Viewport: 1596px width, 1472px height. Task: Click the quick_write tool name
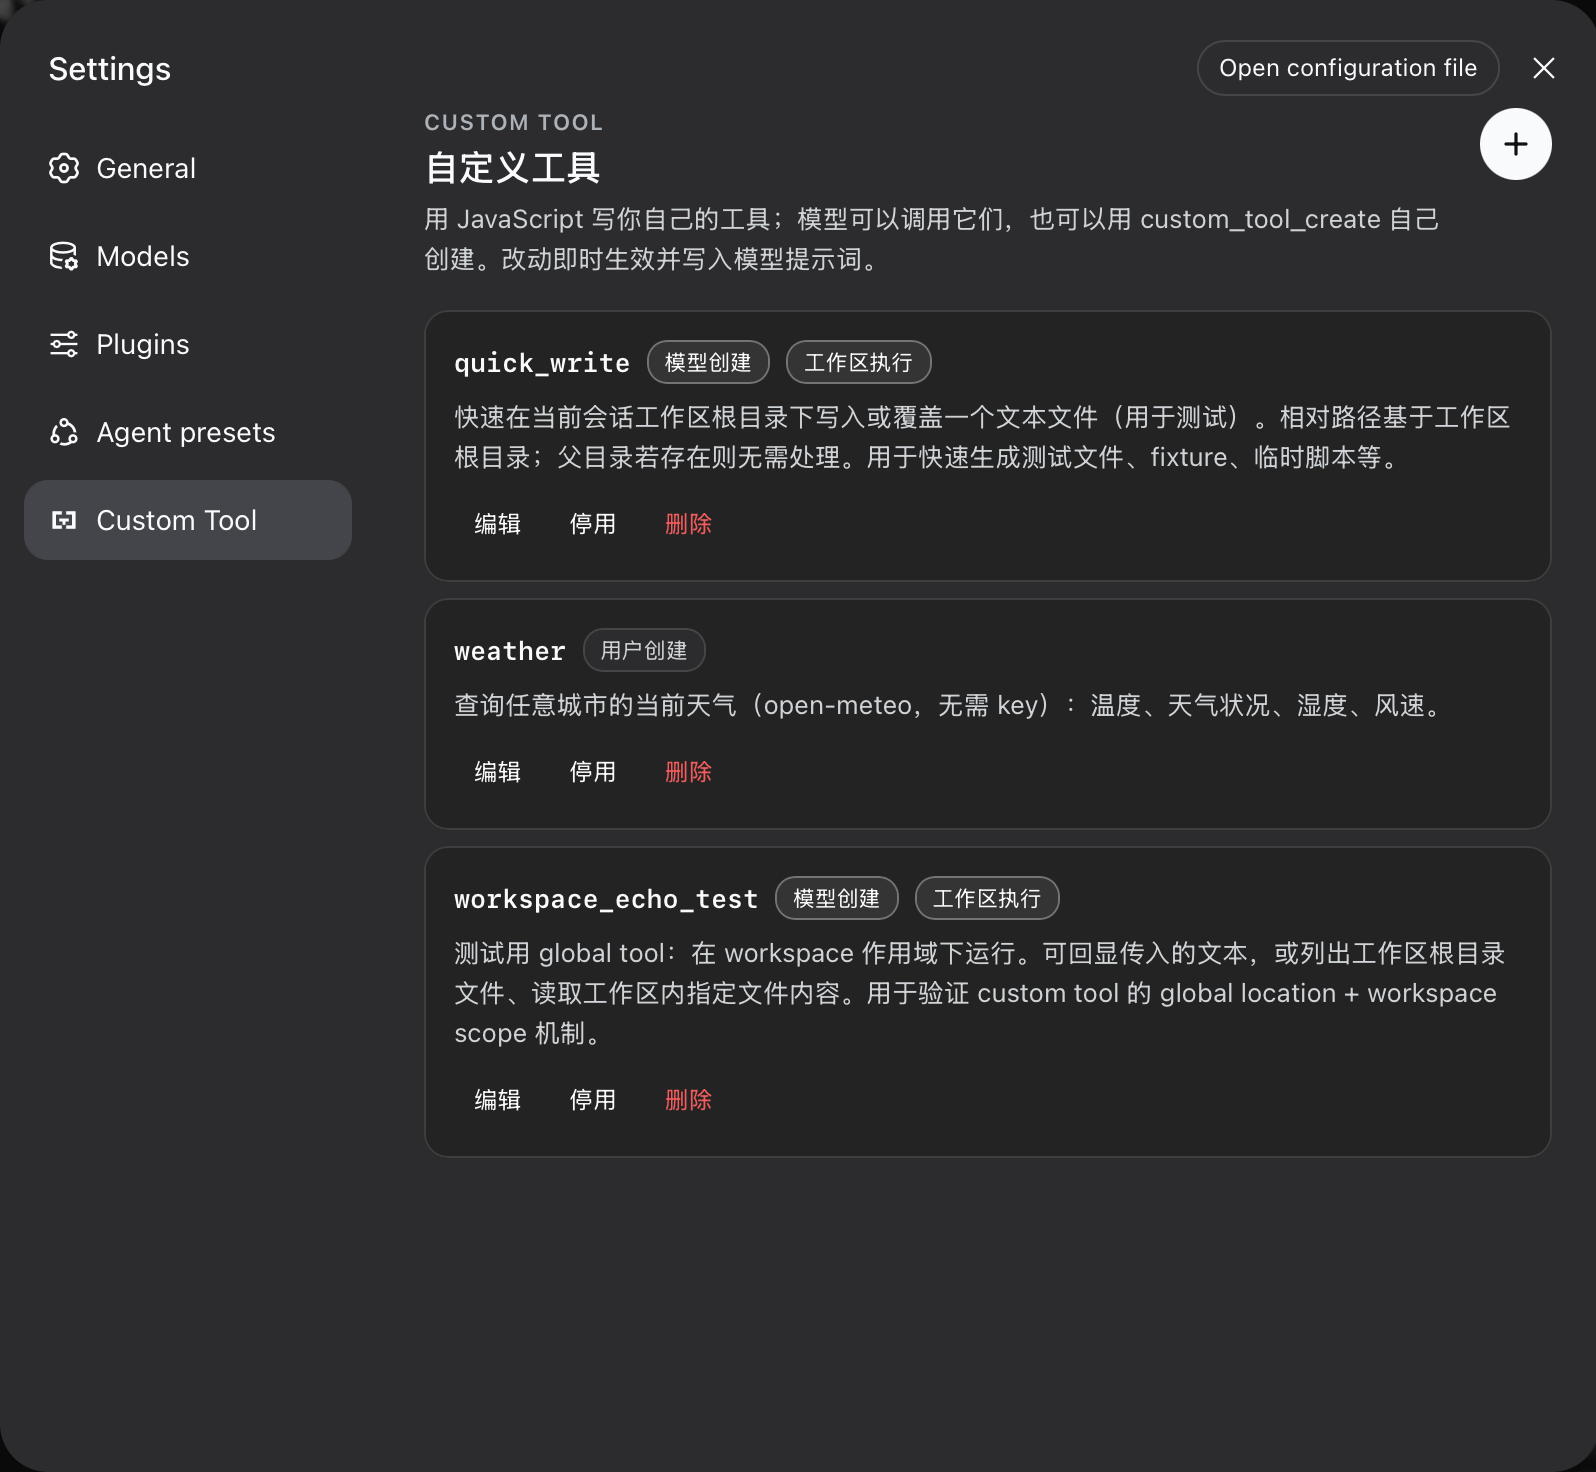542,363
